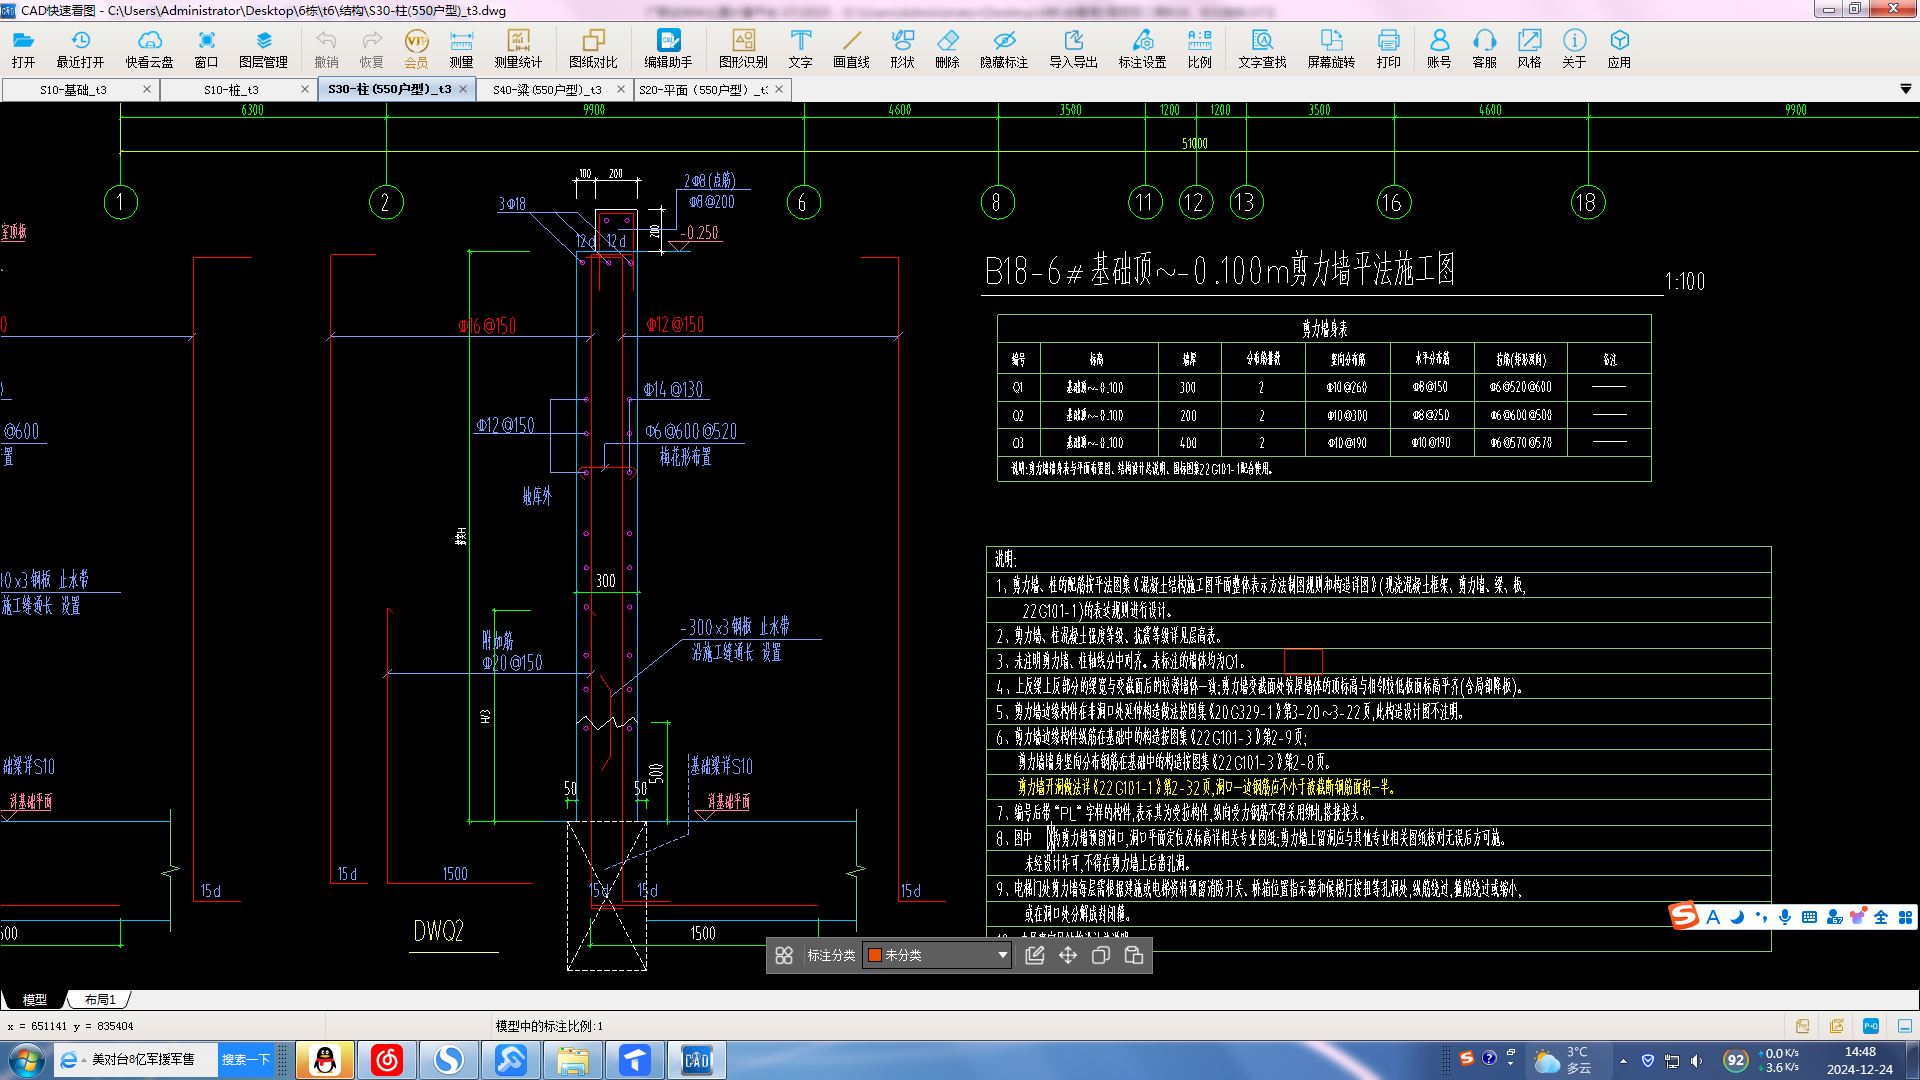
Task: Open the QQ penguin taskbar icon
Action: (325, 1060)
